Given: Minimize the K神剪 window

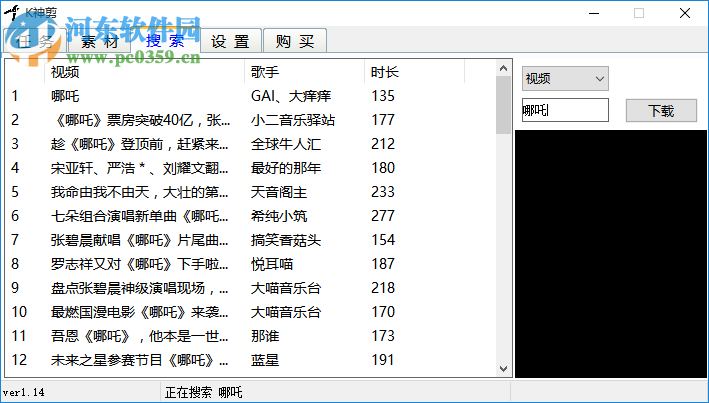Looking at the screenshot, I should click(594, 13).
